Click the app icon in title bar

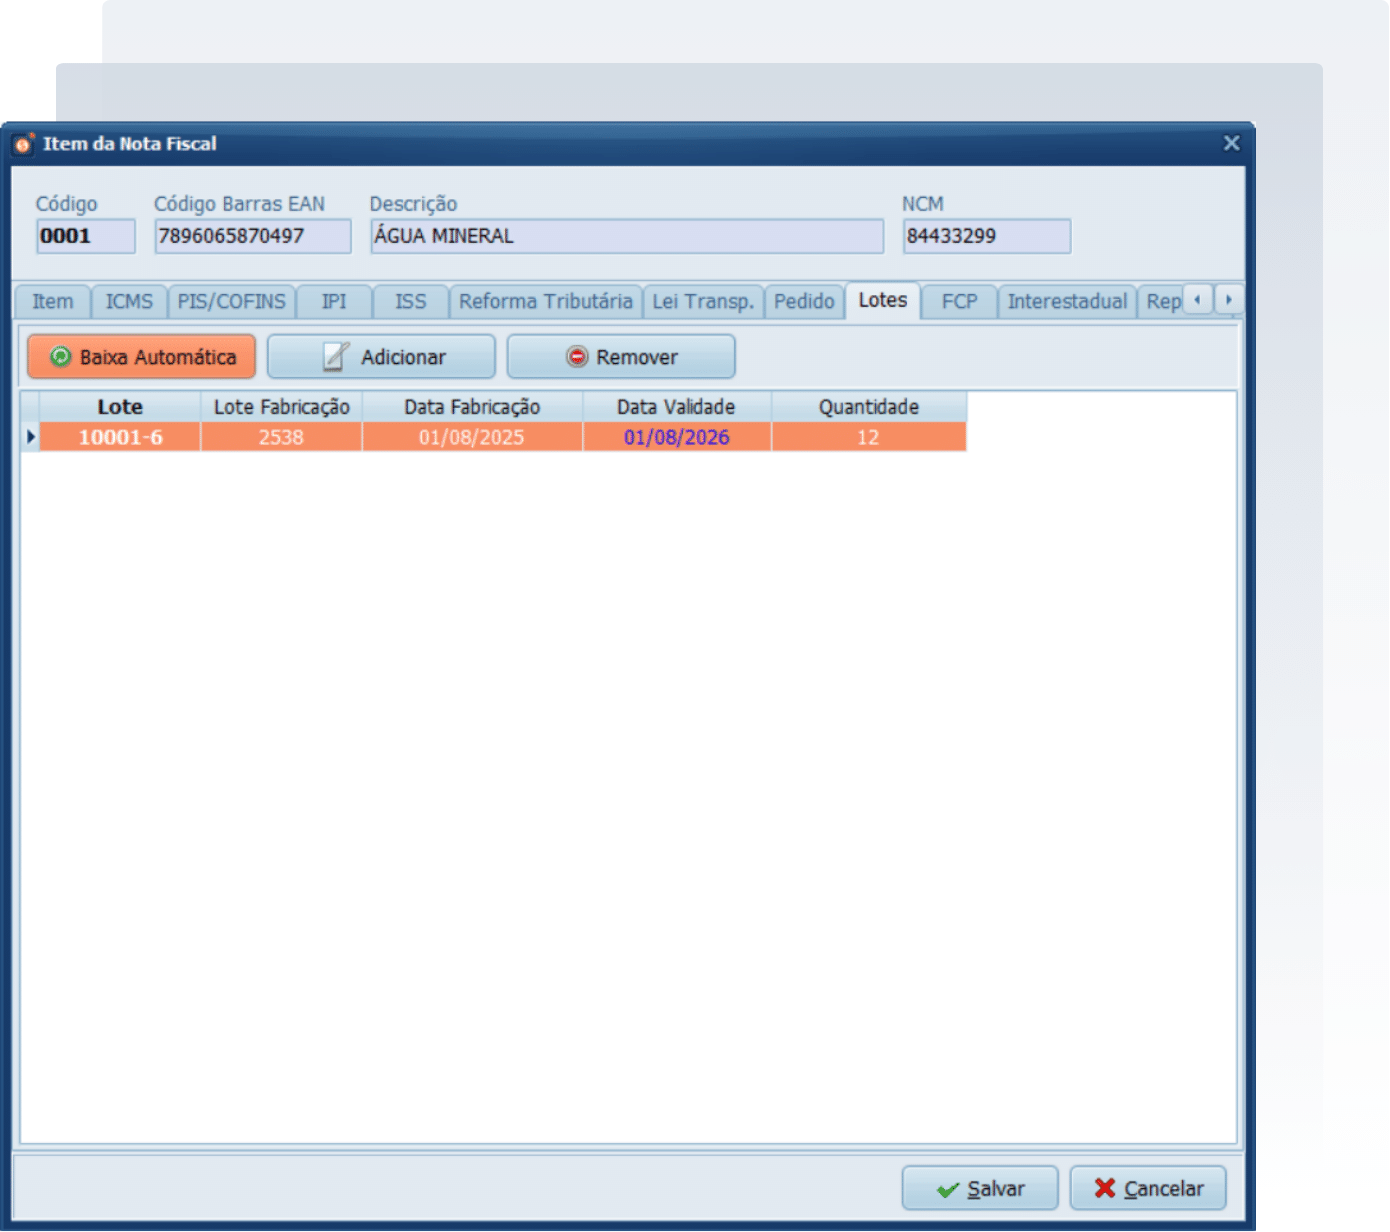tap(23, 144)
